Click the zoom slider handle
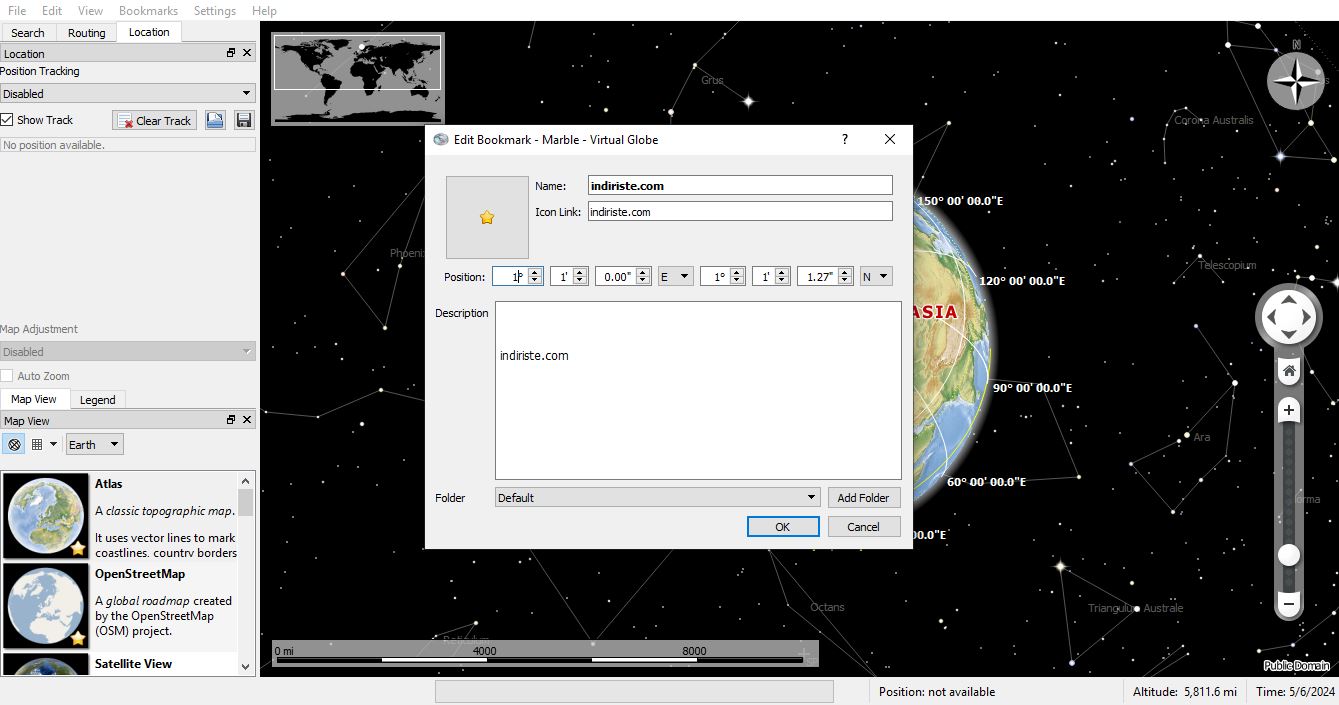1339x705 pixels. [x=1289, y=555]
